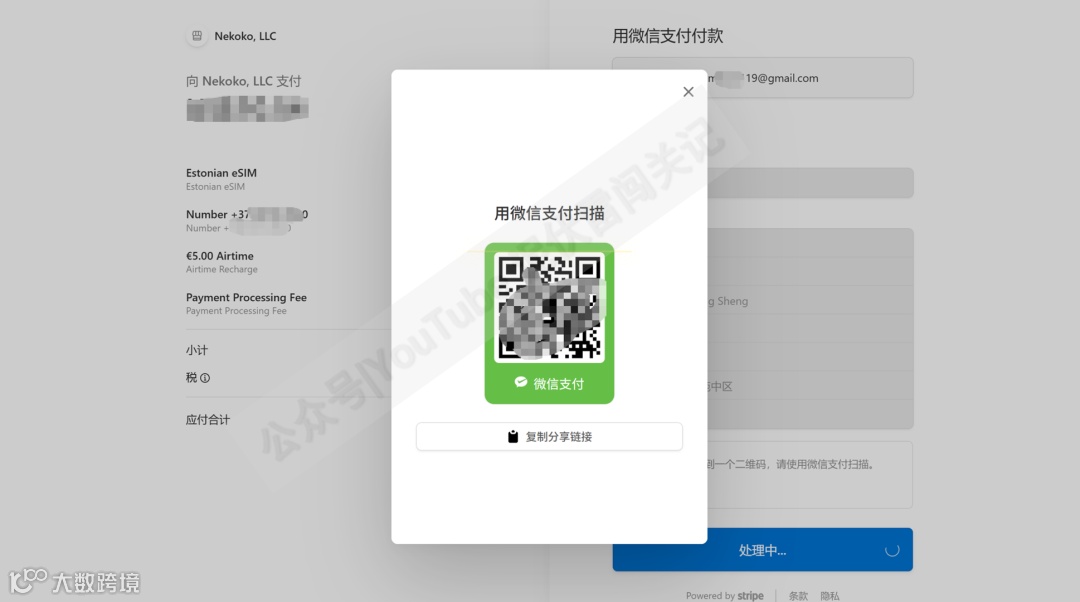Click the €5.00 Airtime line item

[x=220, y=256]
